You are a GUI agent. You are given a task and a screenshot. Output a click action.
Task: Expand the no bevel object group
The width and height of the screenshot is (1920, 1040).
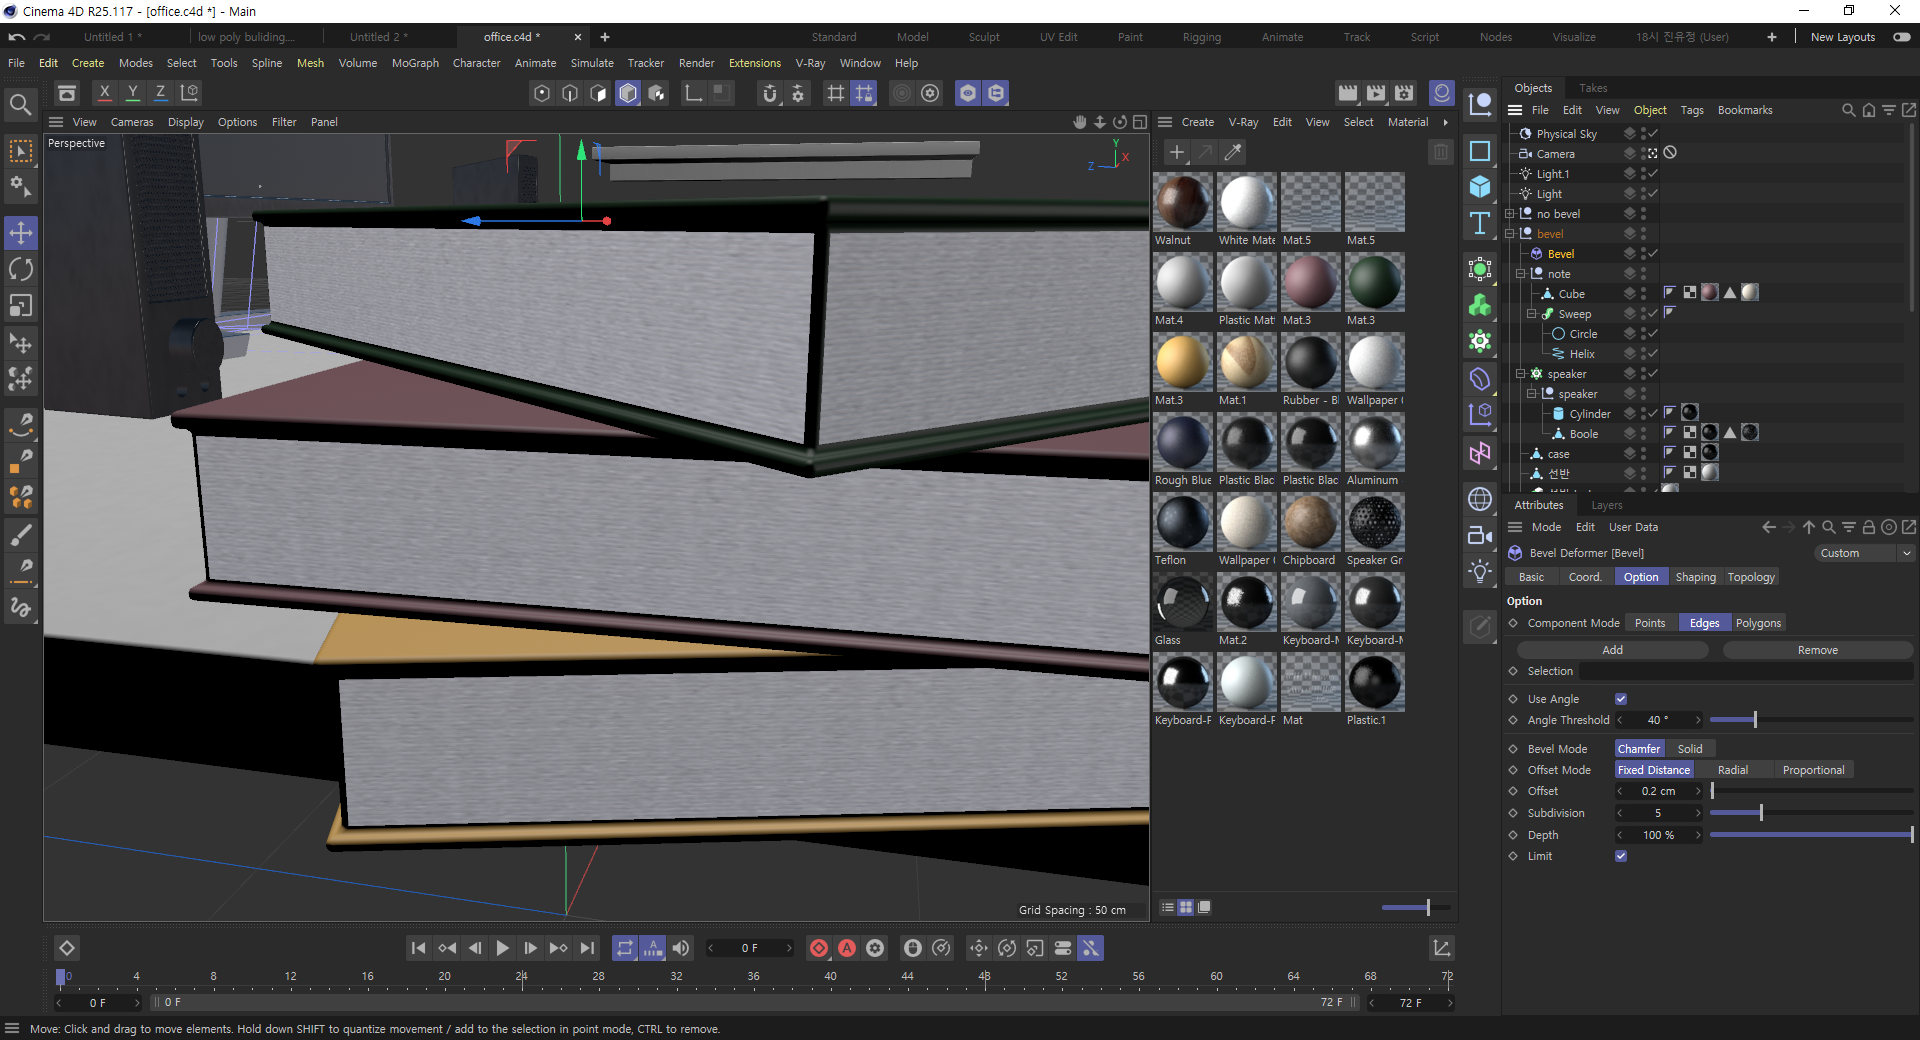pos(1510,214)
